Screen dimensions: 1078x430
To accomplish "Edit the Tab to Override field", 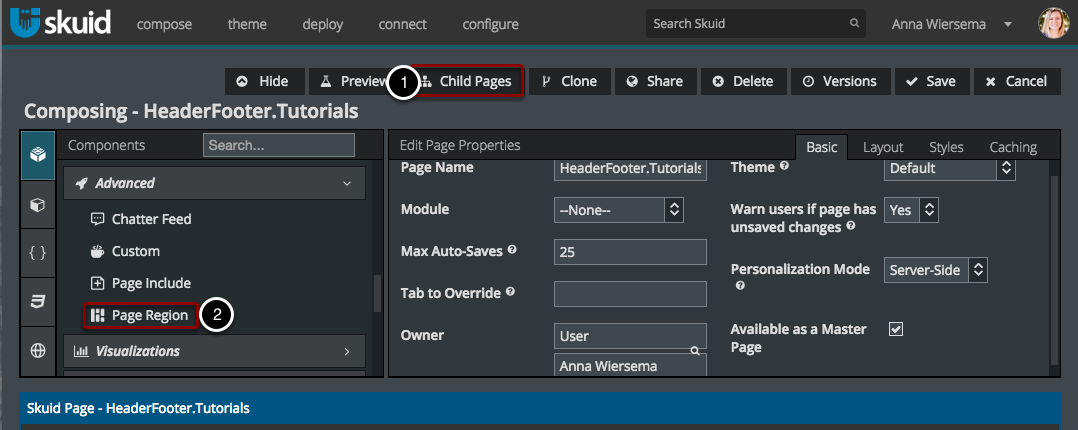I will 630,294.
